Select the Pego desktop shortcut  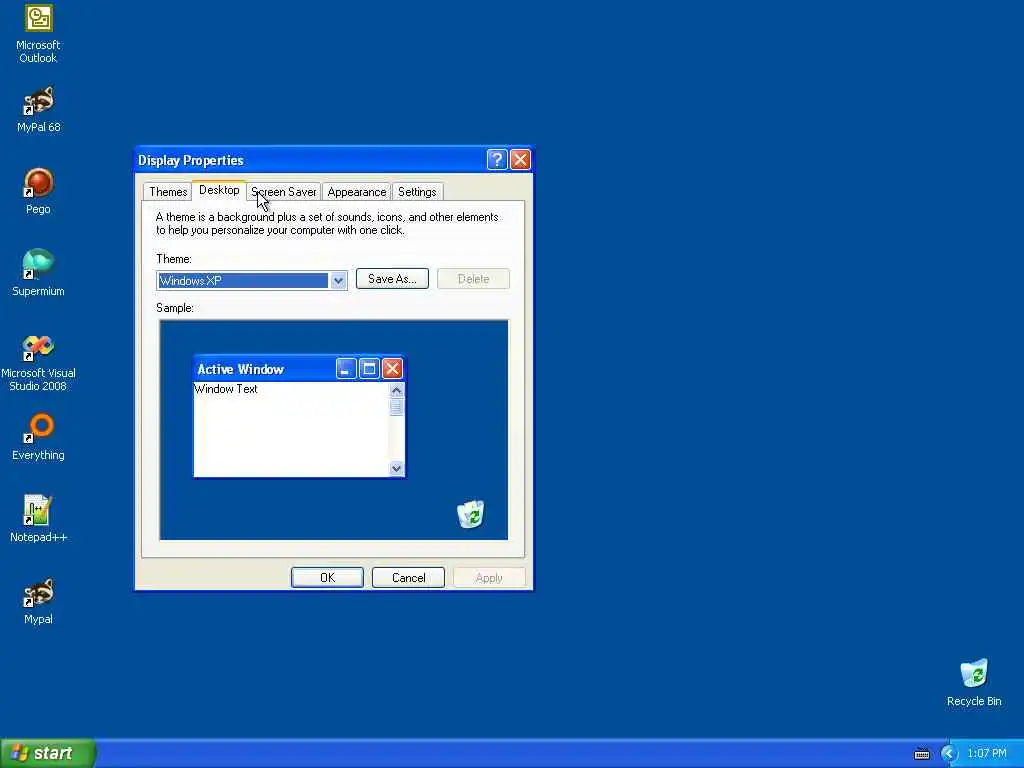tap(38, 191)
